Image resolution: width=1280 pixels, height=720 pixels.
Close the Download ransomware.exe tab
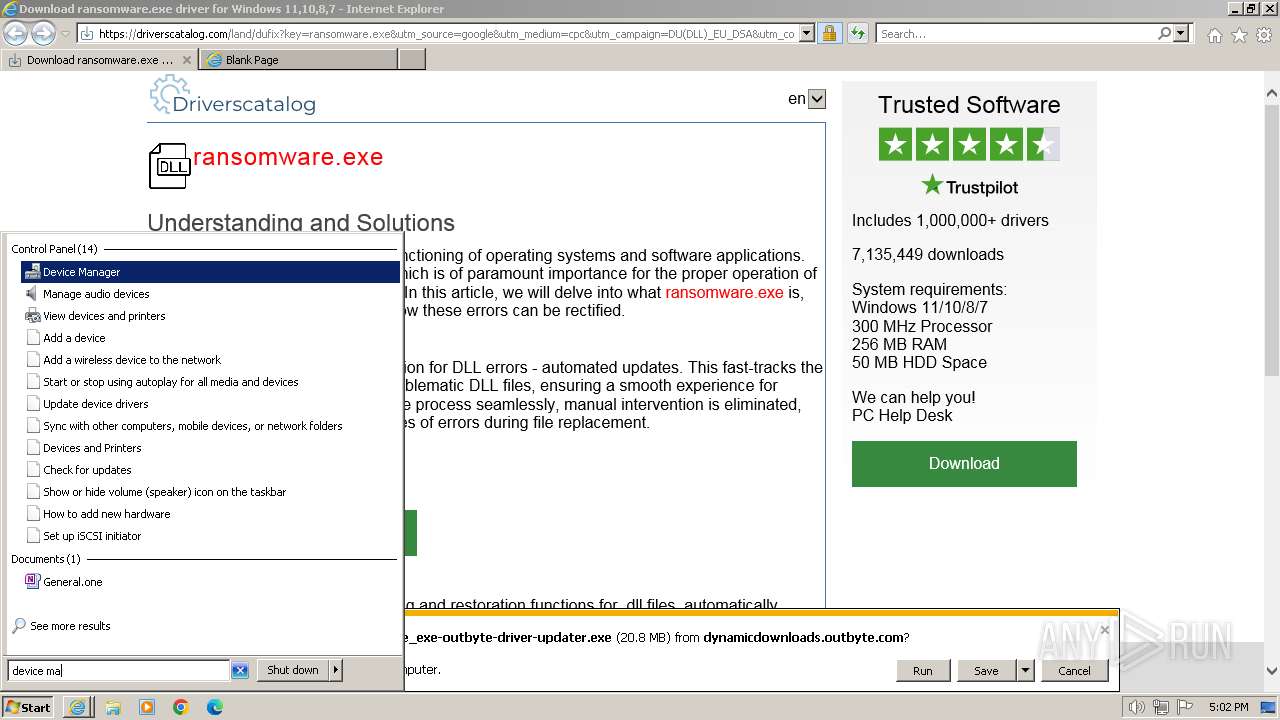(187, 60)
